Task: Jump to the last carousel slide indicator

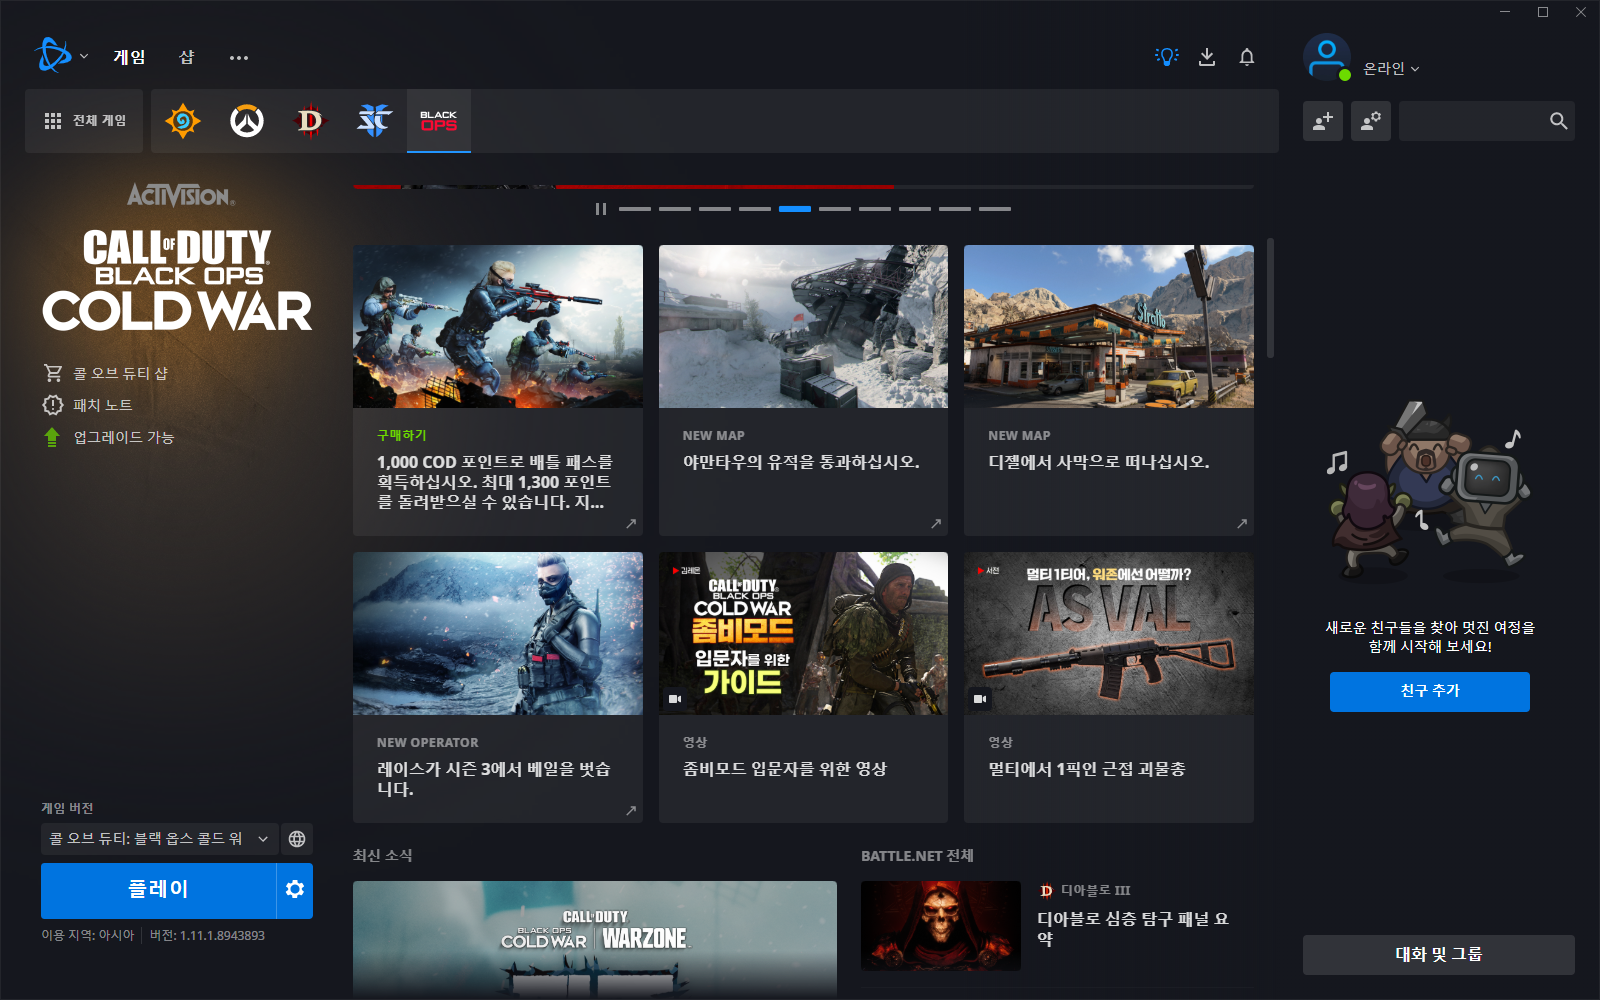Action: point(995,209)
